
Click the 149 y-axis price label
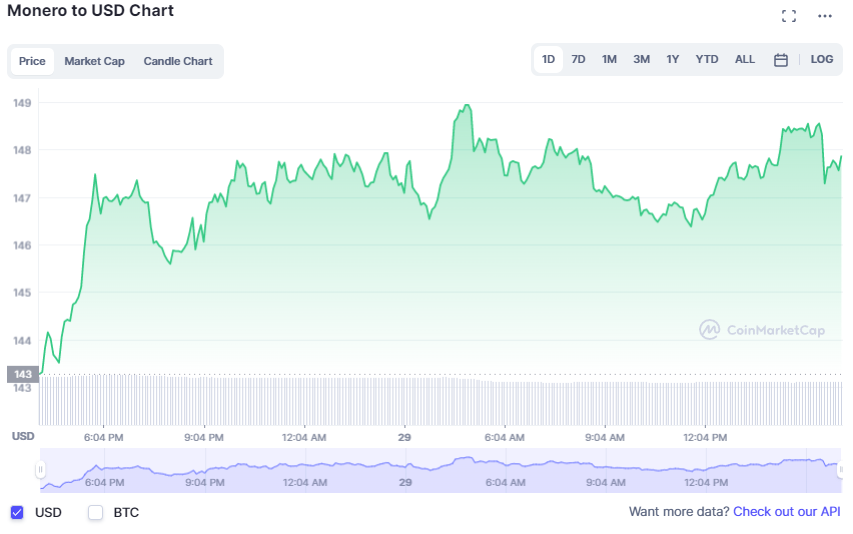[22, 103]
